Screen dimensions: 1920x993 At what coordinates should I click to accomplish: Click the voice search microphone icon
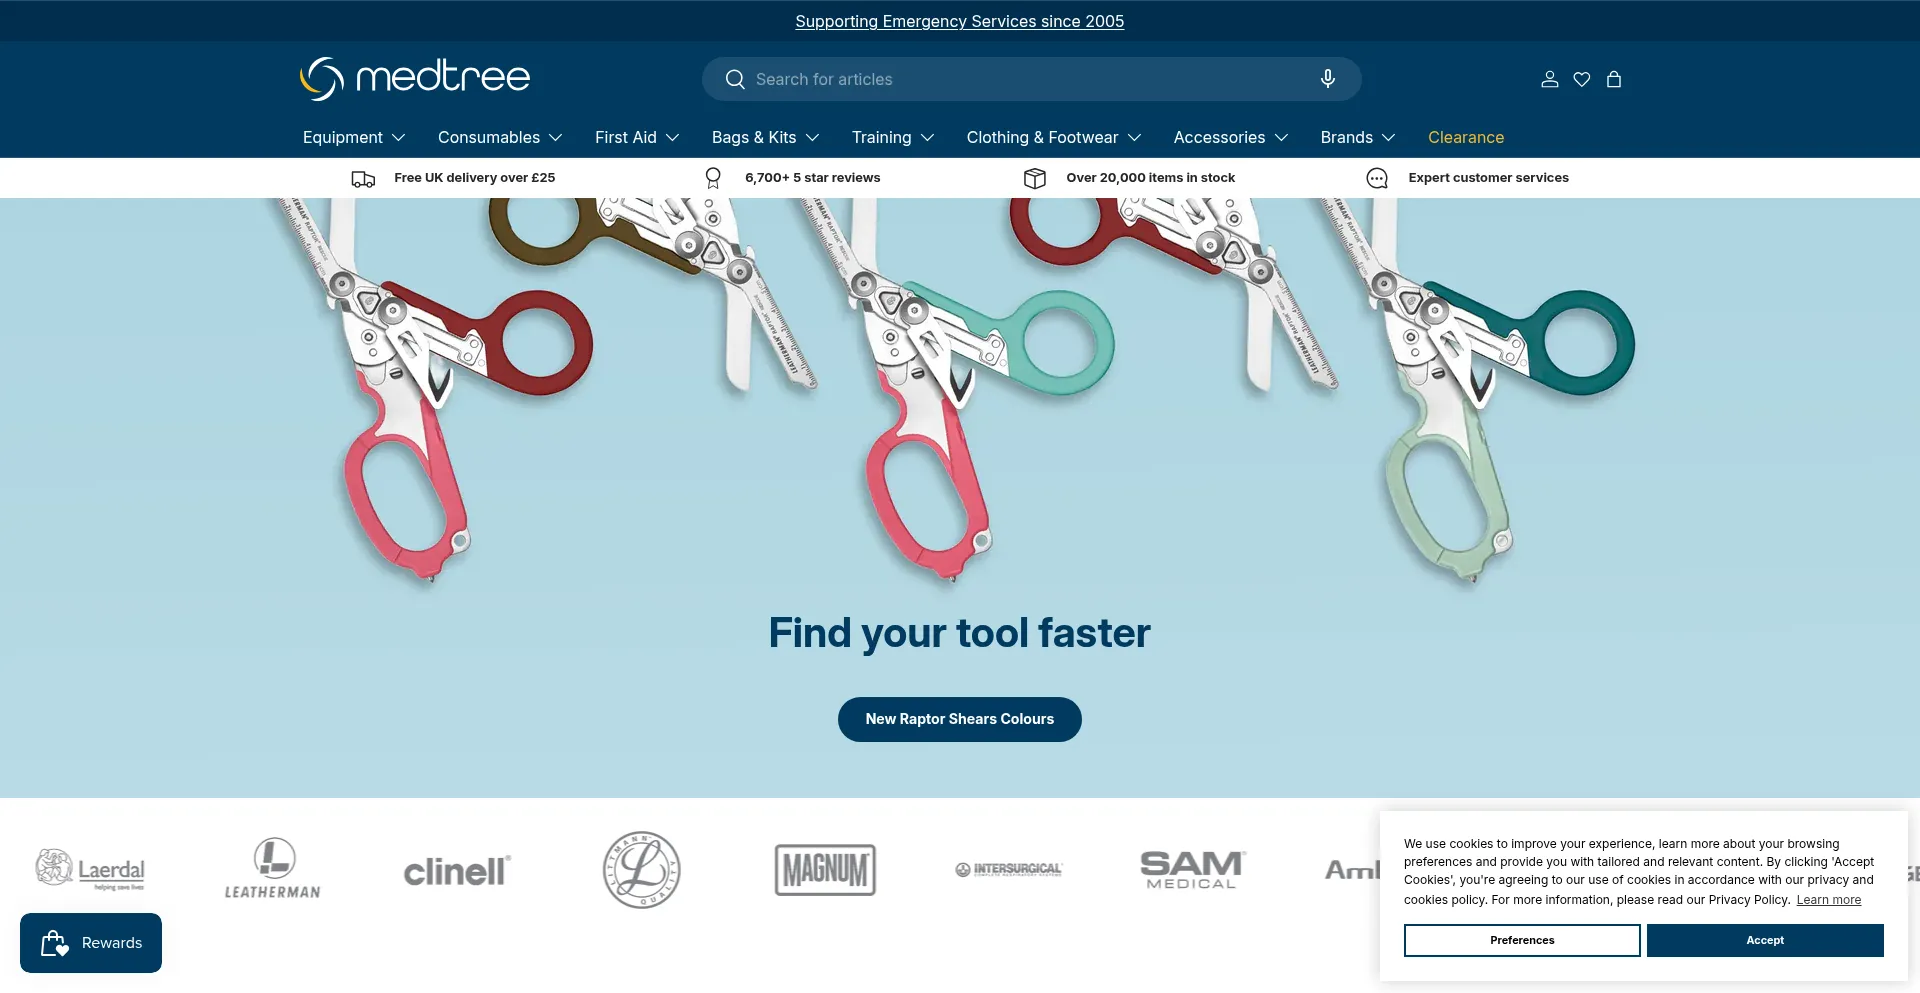pos(1327,79)
